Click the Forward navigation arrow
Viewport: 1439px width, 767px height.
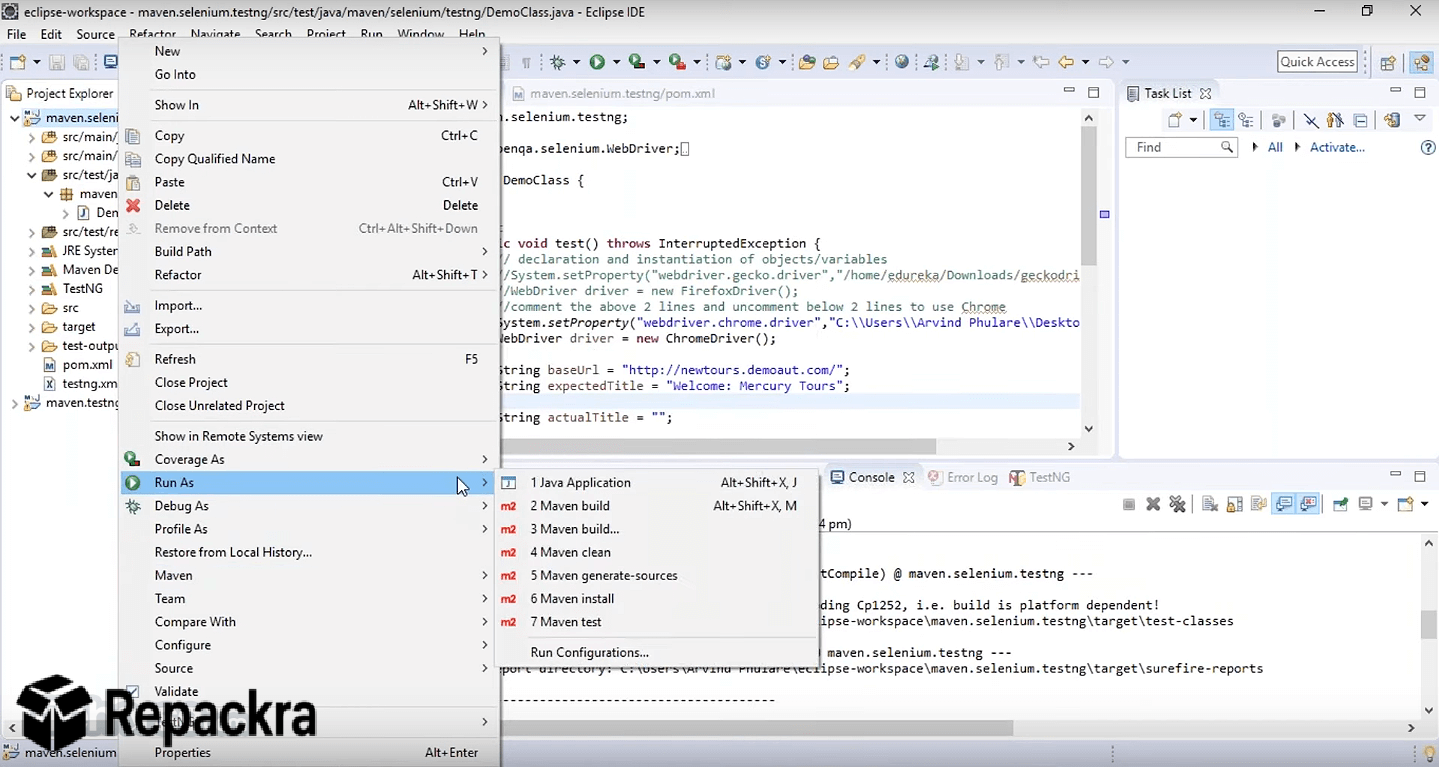[1106, 62]
